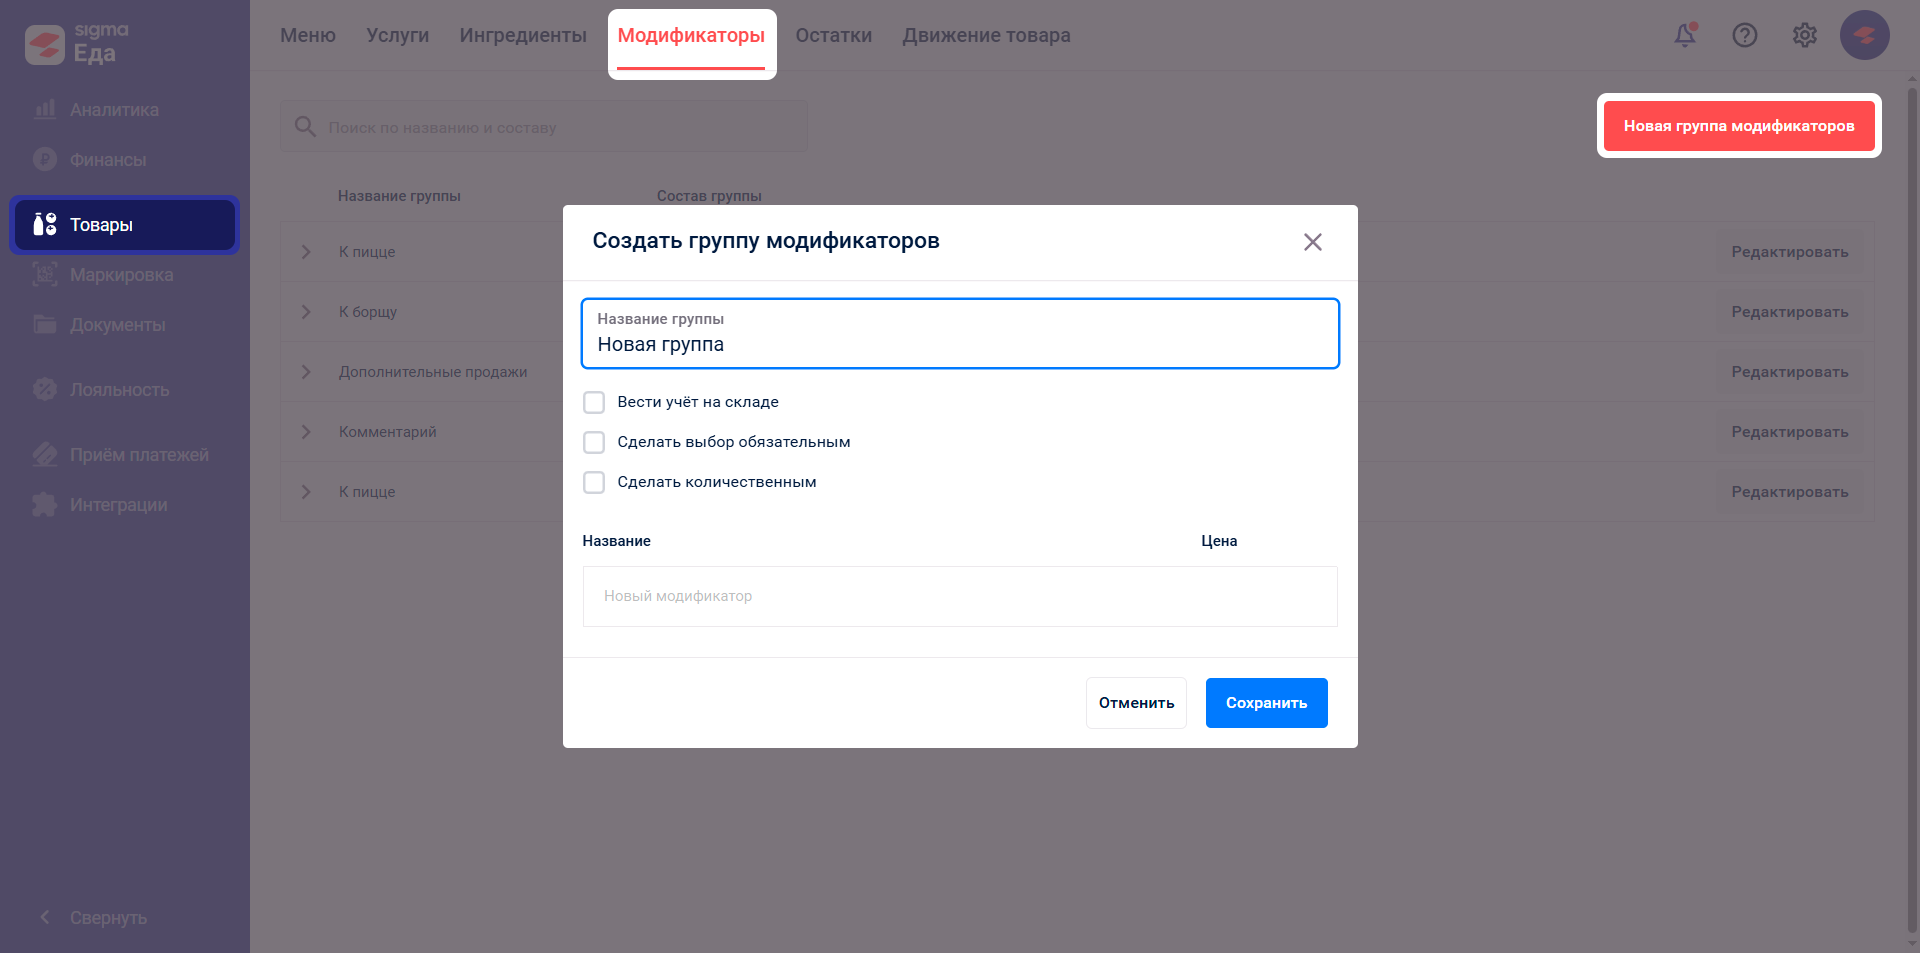Check Сделать выбор обязательным
Screen dimensions: 1920x953
594,442
